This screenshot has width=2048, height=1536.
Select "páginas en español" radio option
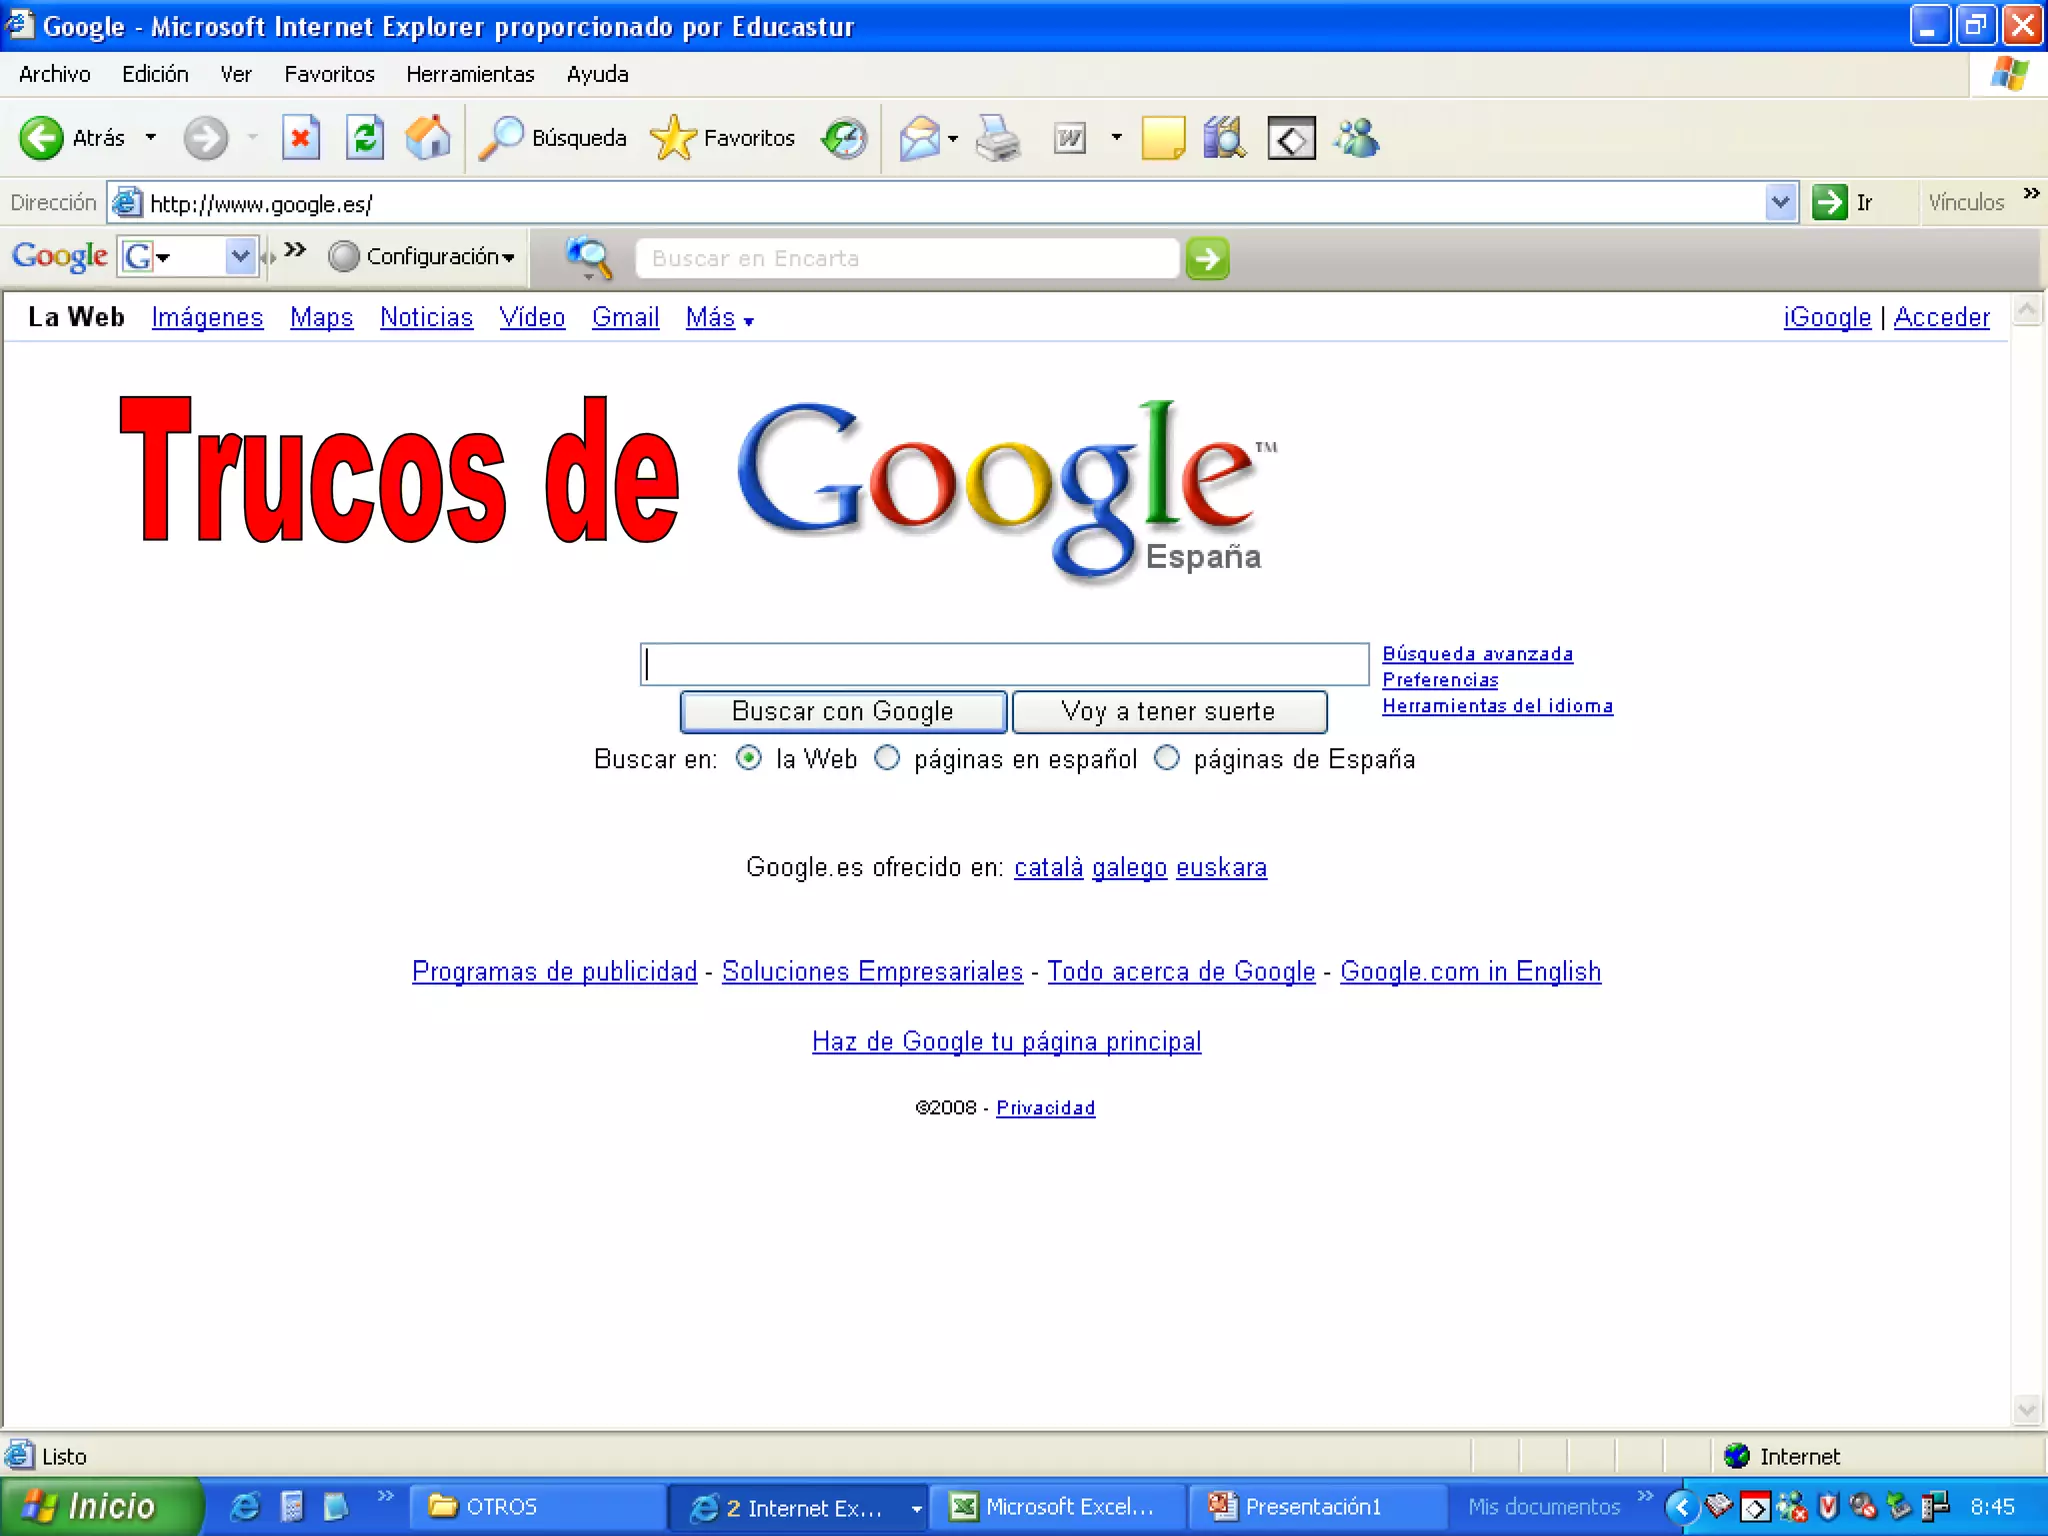(x=887, y=758)
